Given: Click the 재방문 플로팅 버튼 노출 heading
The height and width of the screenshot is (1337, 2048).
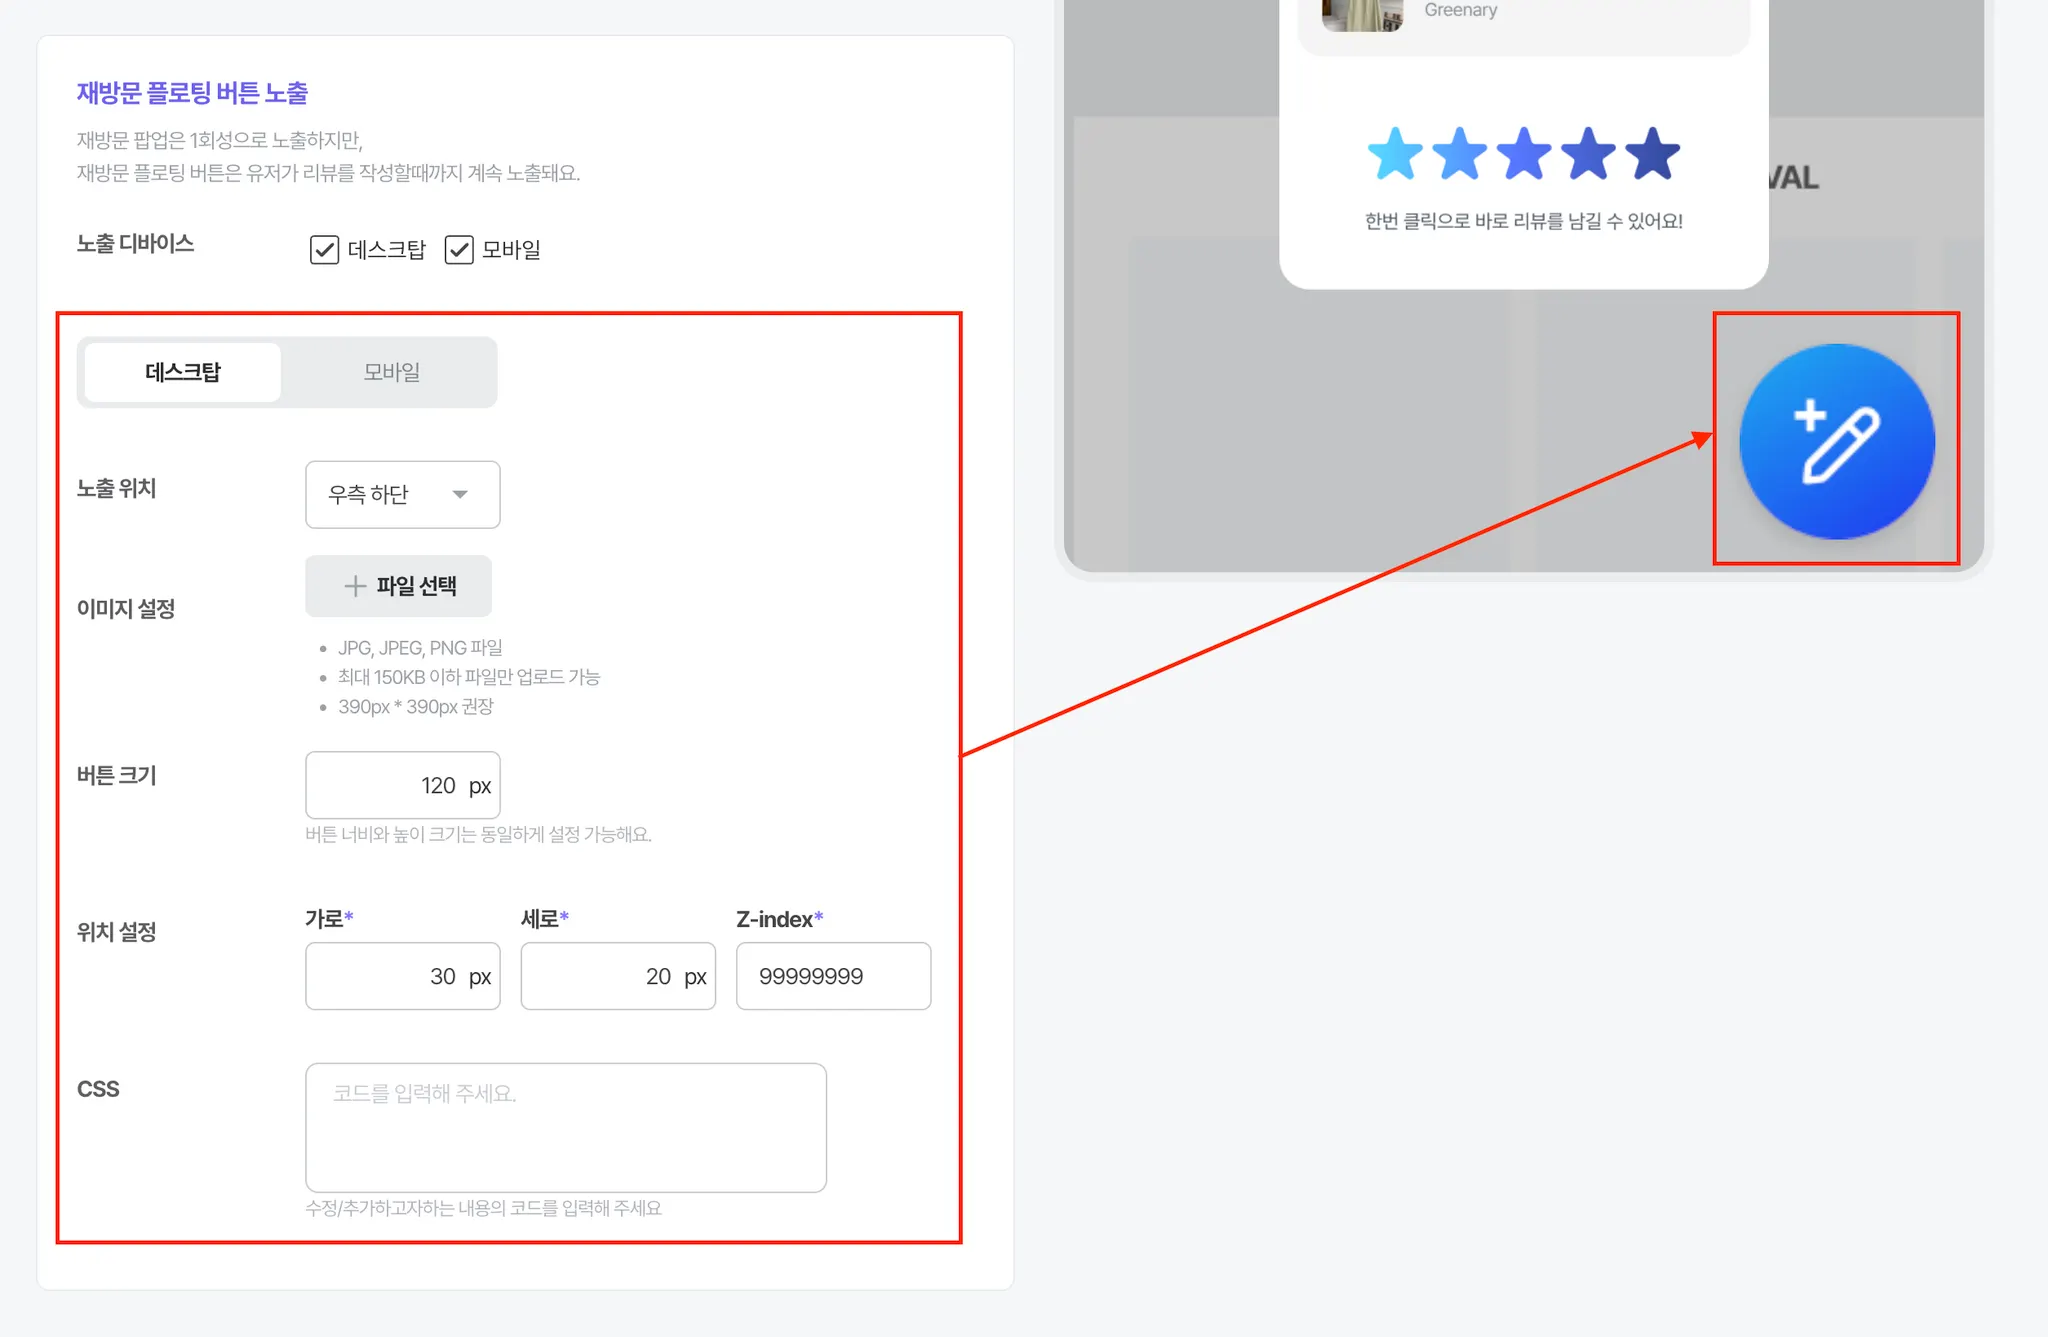Looking at the screenshot, I should [x=192, y=93].
